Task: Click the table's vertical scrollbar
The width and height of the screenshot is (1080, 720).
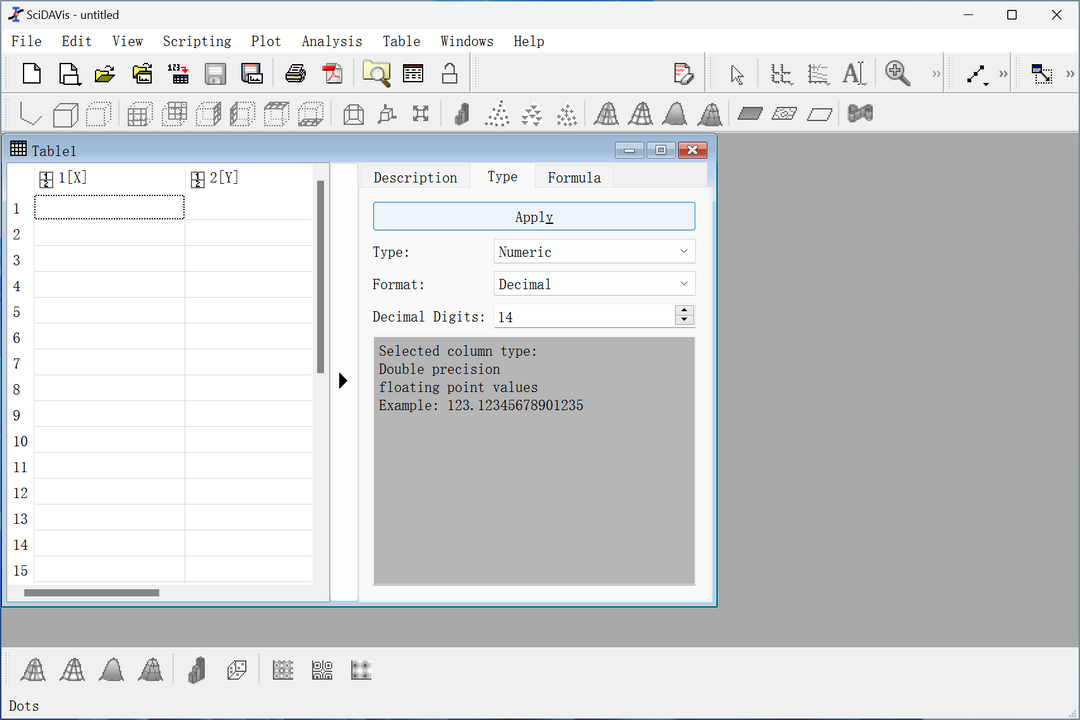Action: tap(321, 276)
